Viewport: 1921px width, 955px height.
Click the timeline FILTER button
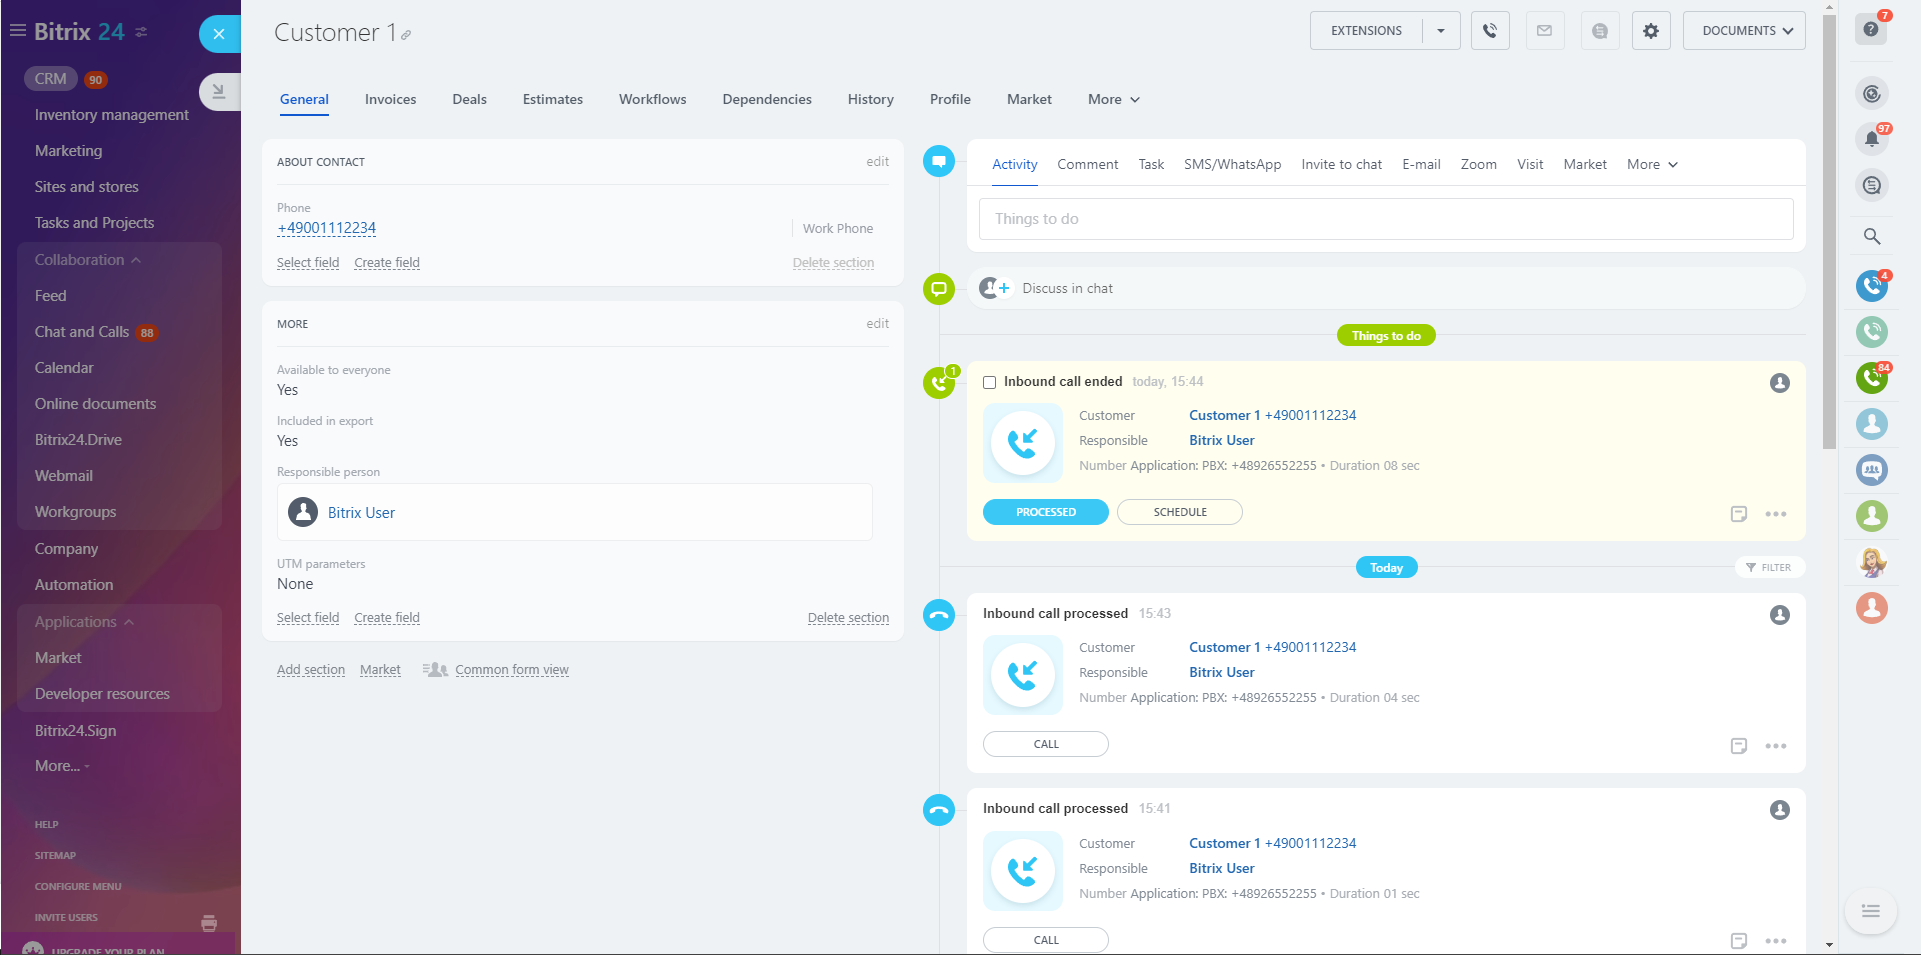[1768, 567]
